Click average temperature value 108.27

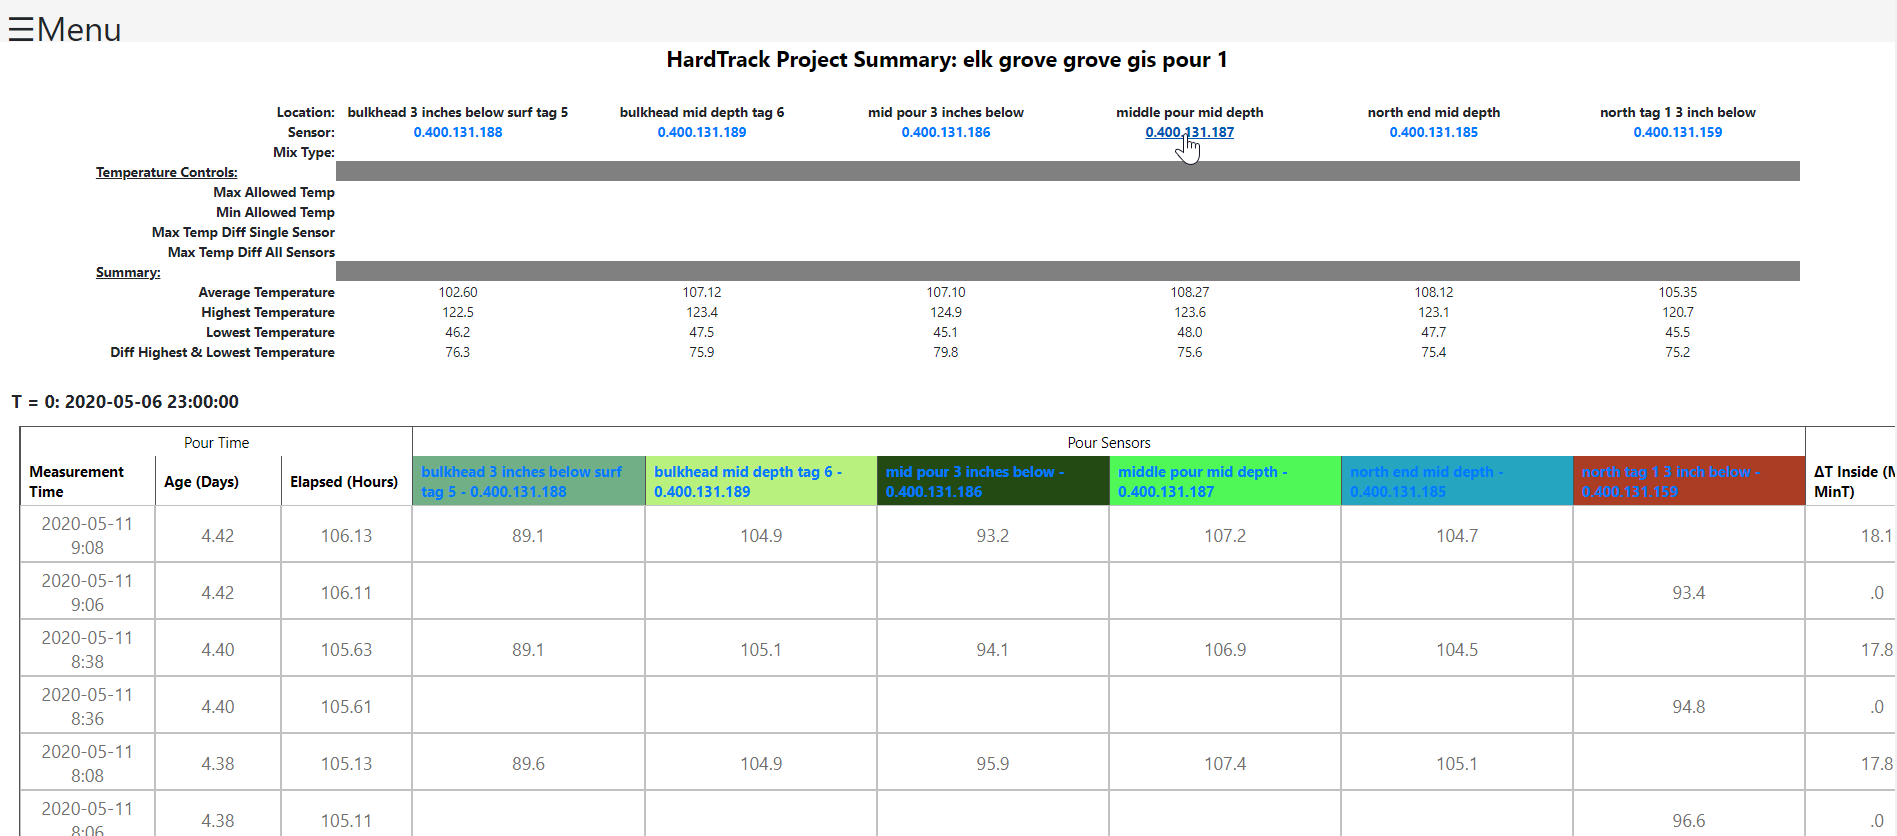[x=1190, y=292]
